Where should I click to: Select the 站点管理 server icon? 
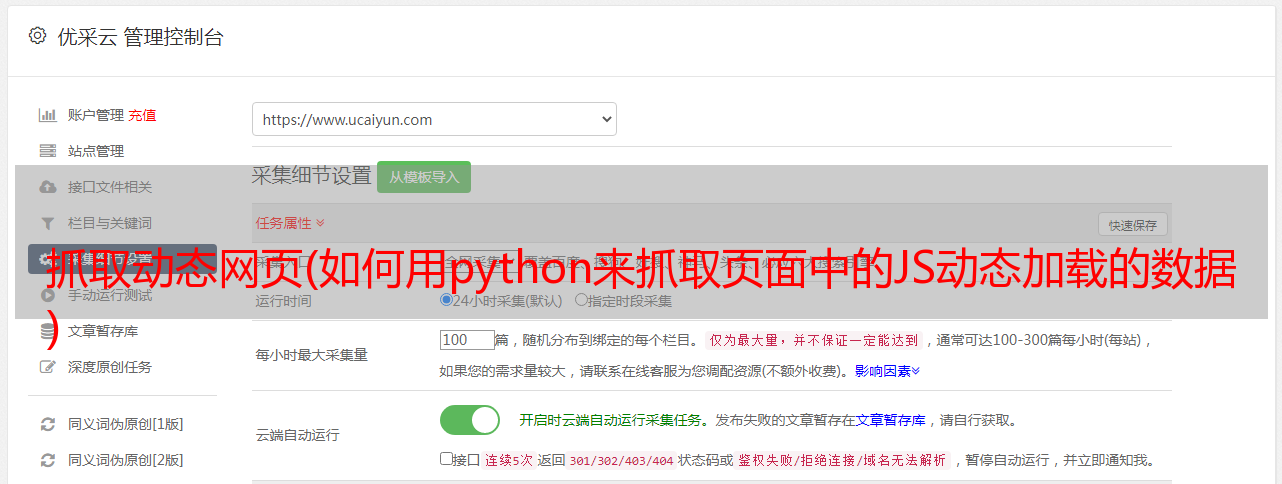47,151
